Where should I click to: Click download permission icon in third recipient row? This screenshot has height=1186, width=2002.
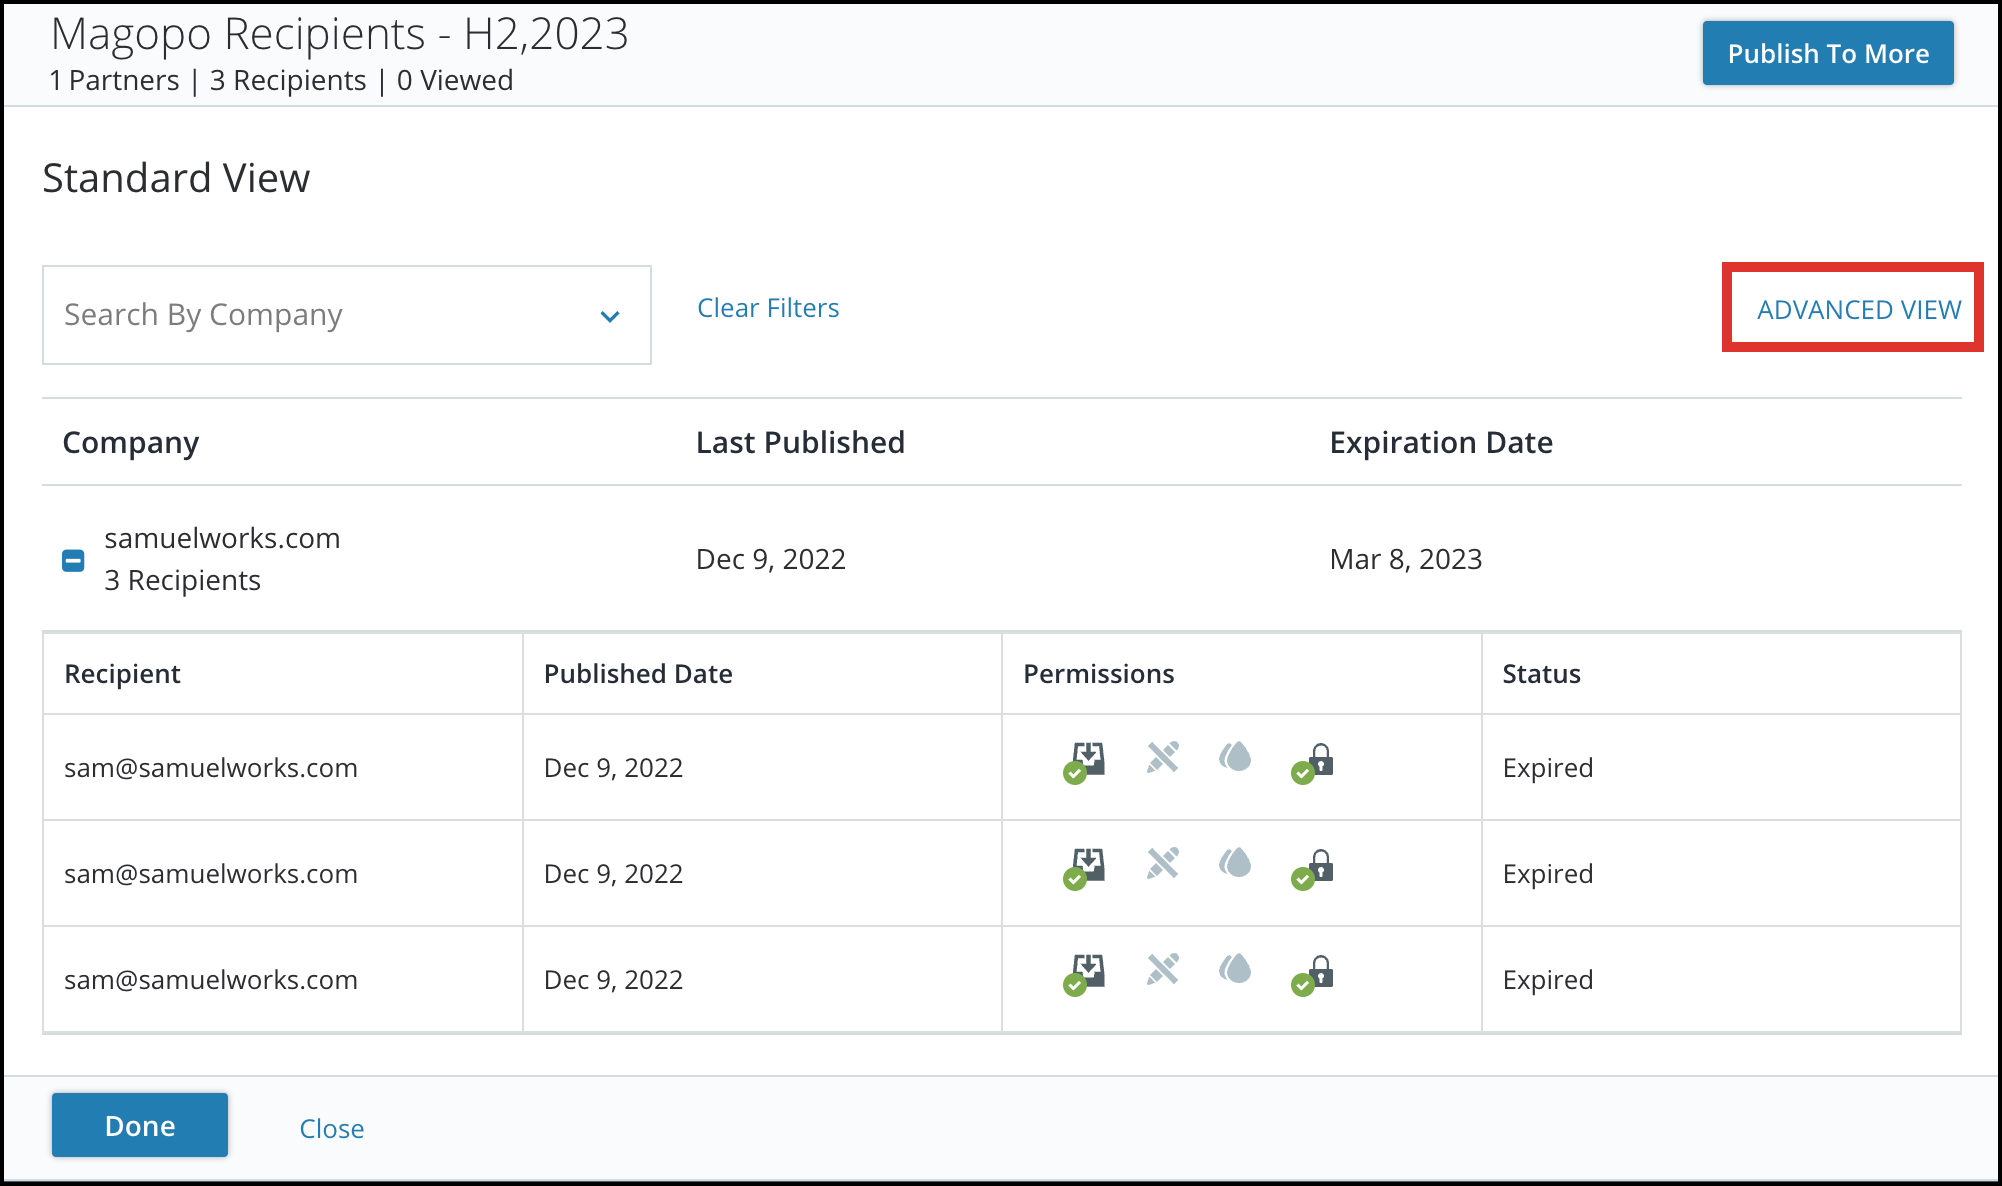coord(1085,975)
